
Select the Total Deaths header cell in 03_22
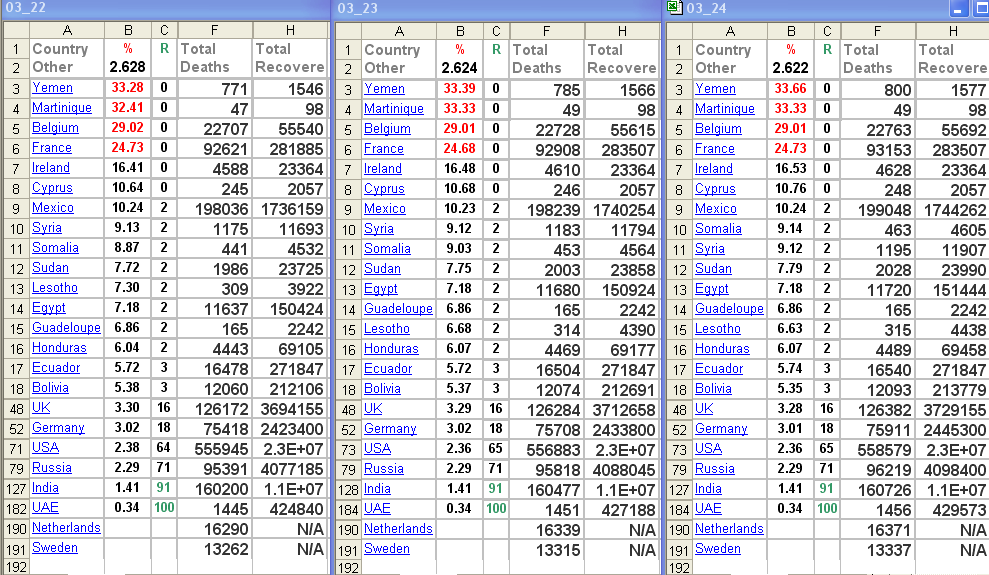coord(215,58)
